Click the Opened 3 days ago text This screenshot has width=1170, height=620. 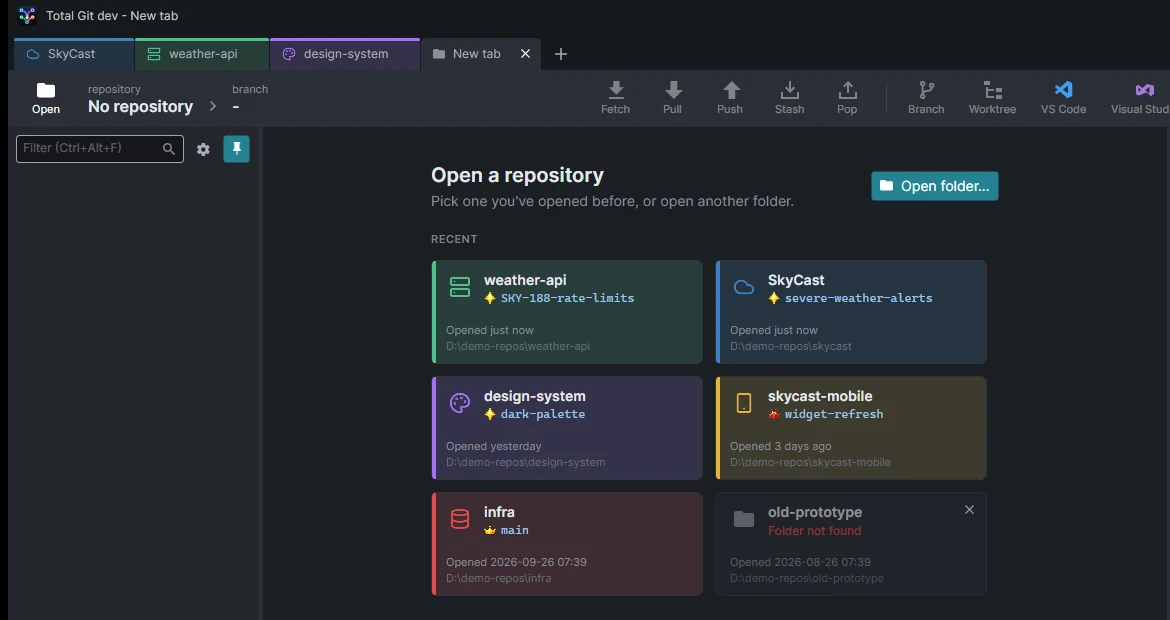[780, 446]
